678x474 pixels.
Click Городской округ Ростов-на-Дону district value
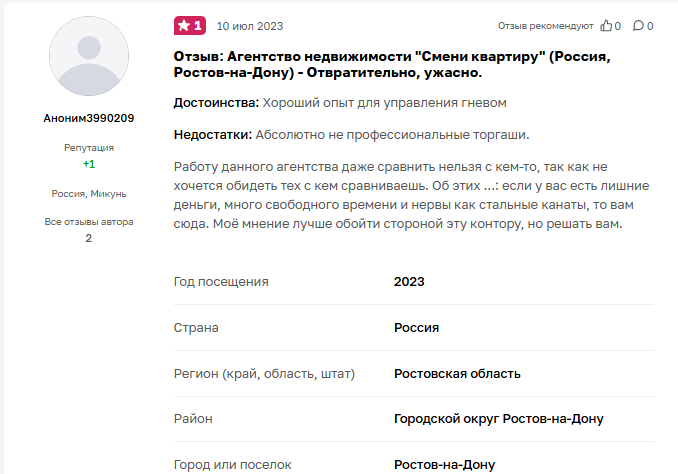coord(498,419)
